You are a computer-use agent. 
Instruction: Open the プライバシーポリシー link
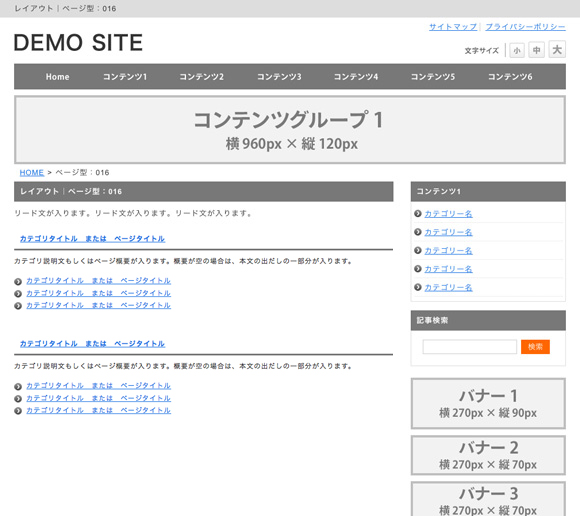click(x=525, y=27)
